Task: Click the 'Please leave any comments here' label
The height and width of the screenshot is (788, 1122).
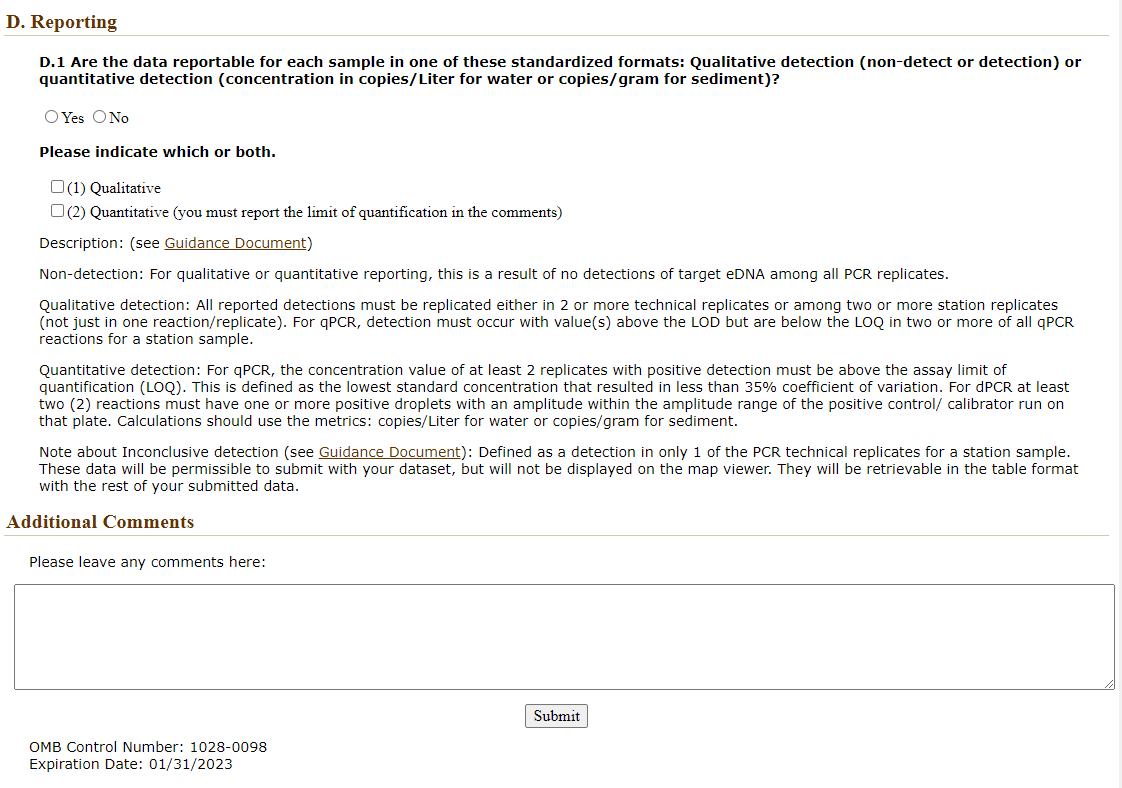Action: click(x=147, y=562)
